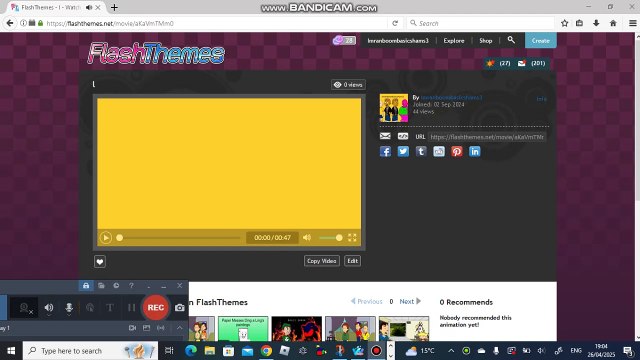
Task: Go back in the browser
Action: [10, 23]
